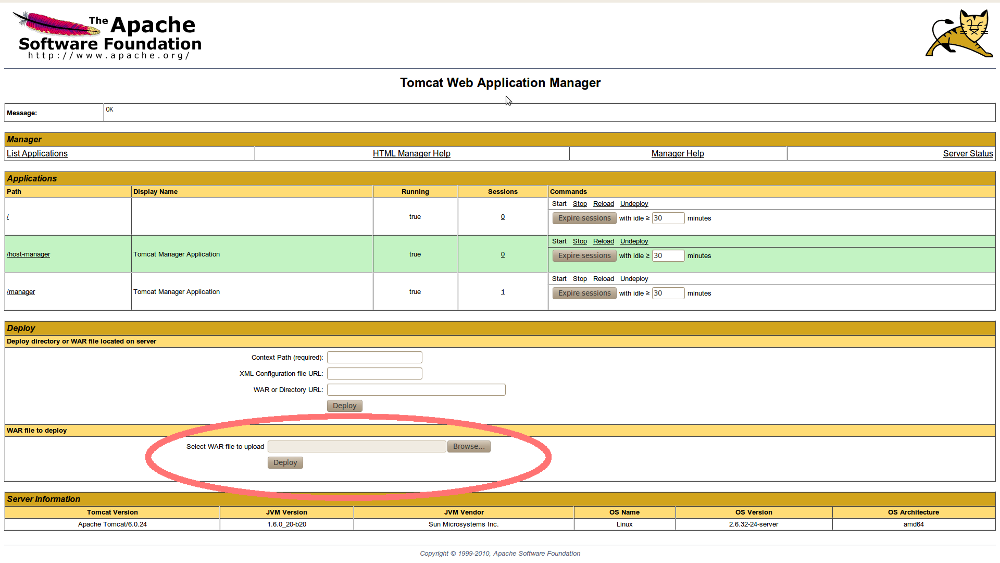Click the 'Sun Microsystems Inc.' vendor cell
Image resolution: width=1000 pixels, height=563 pixels.
click(464, 525)
